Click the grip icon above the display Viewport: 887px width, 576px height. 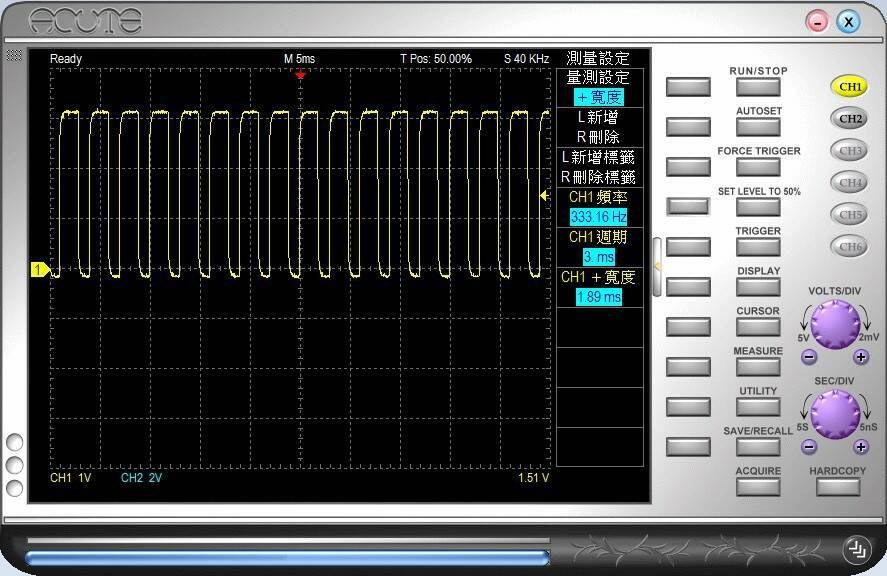(14, 55)
